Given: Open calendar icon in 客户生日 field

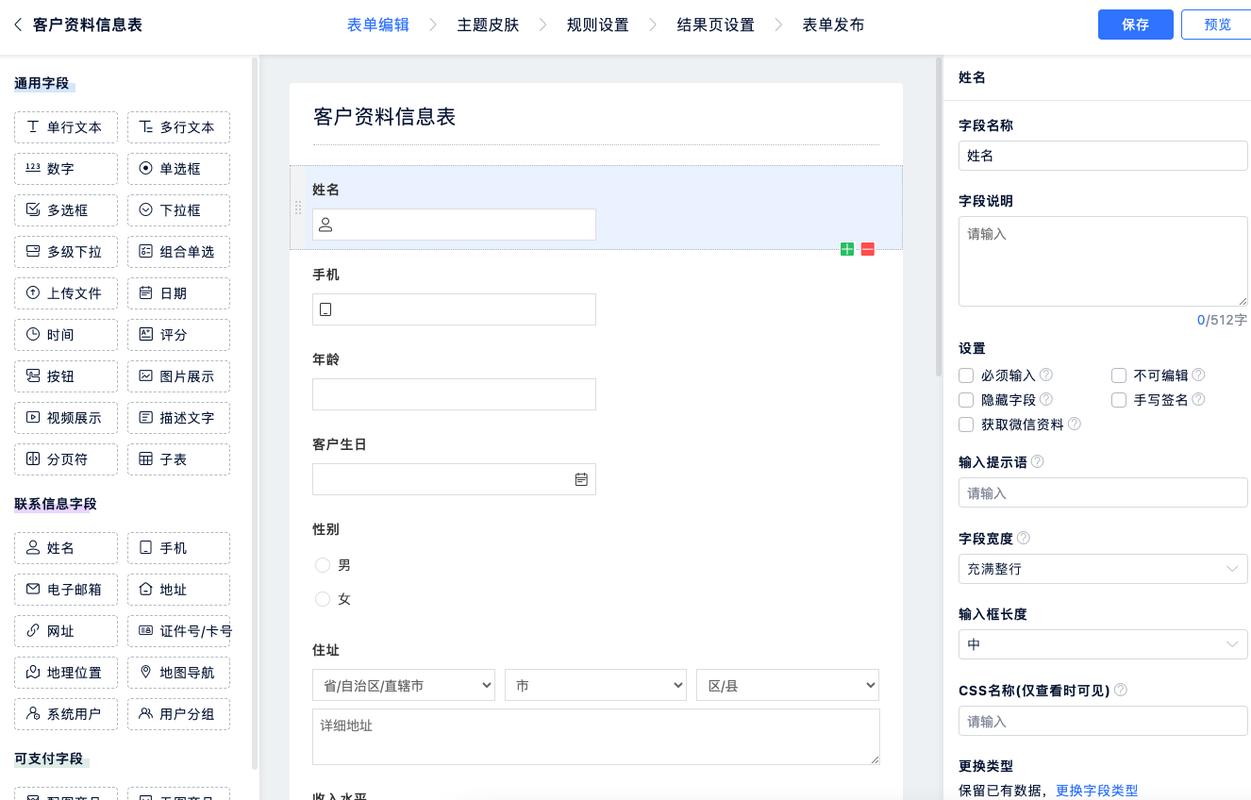Looking at the screenshot, I should (x=581, y=480).
